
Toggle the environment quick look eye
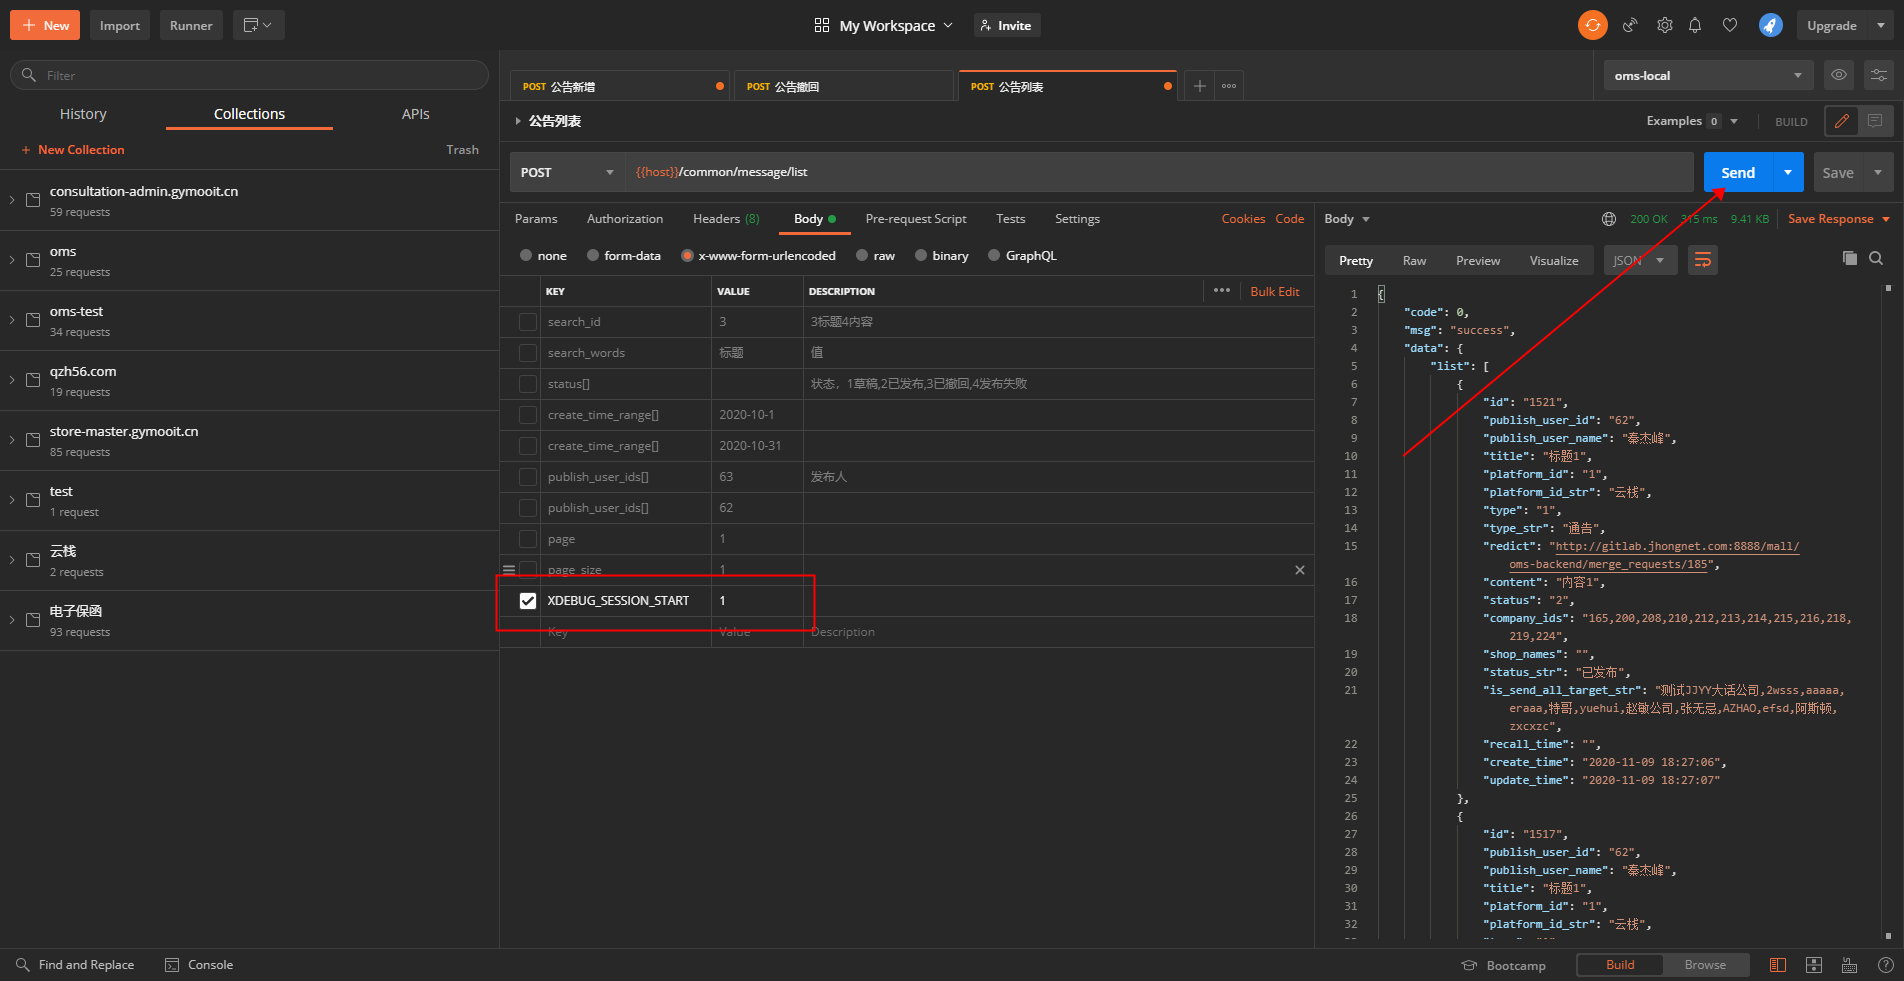tap(1838, 75)
